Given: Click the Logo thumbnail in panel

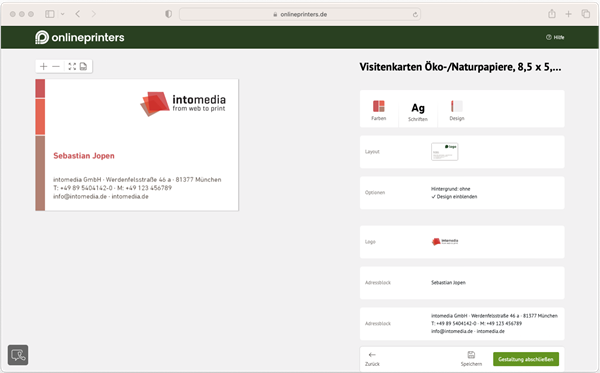Looking at the screenshot, I should [x=445, y=241].
